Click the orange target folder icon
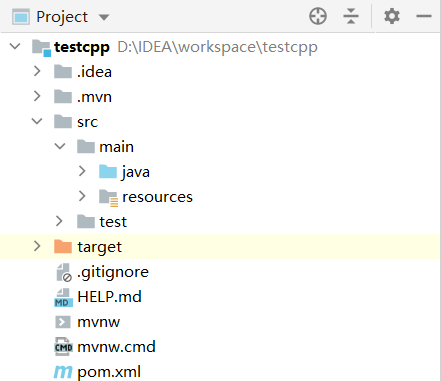Screen dimensions: 441x381 tap(63, 246)
